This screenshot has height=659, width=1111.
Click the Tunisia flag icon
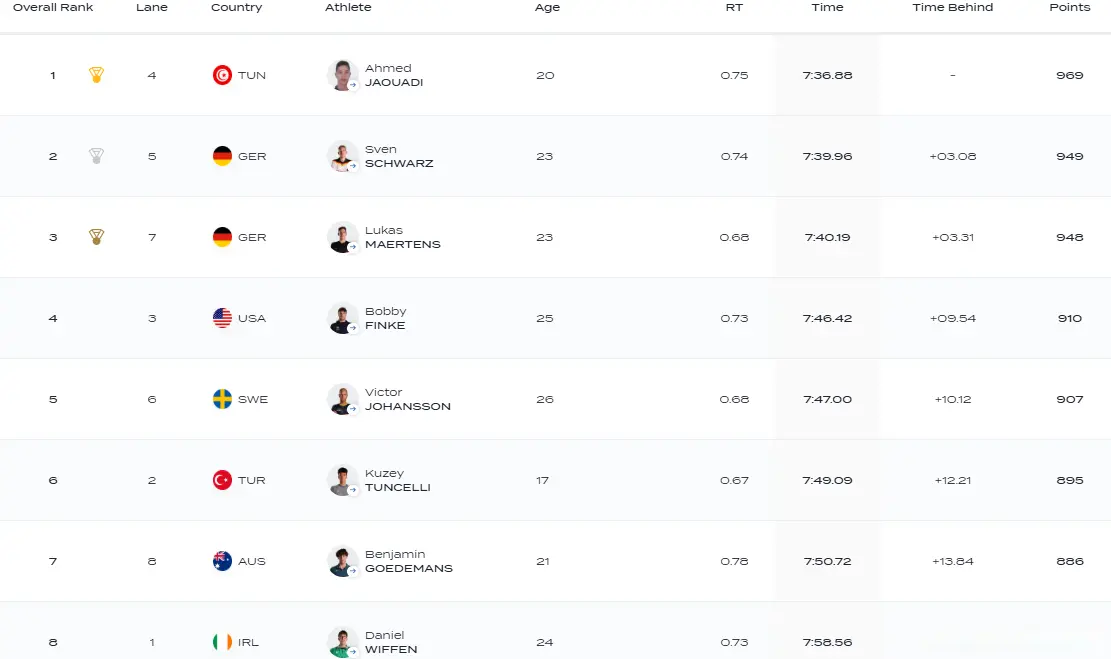point(222,75)
